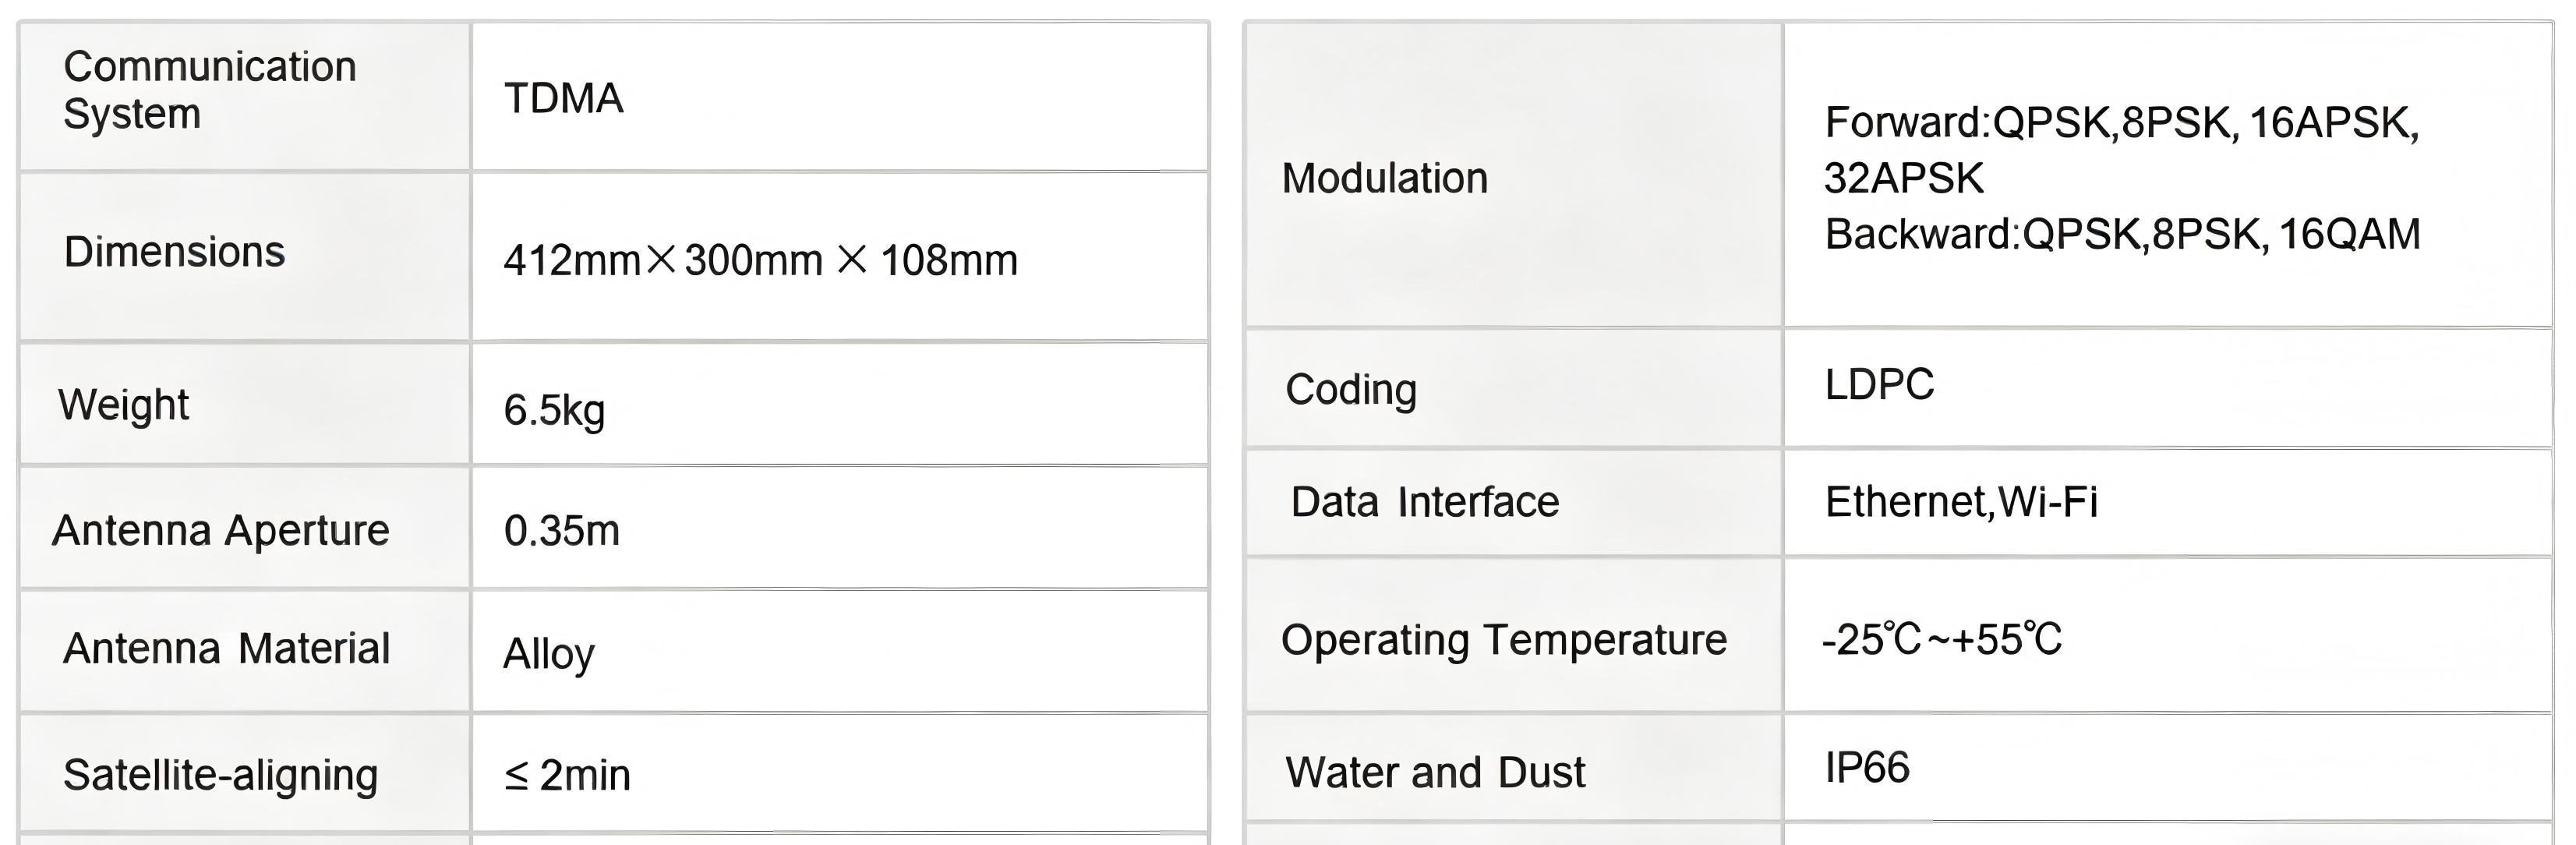Select the LDPC coding value
The image size is (2576, 845).
point(1879,385)
